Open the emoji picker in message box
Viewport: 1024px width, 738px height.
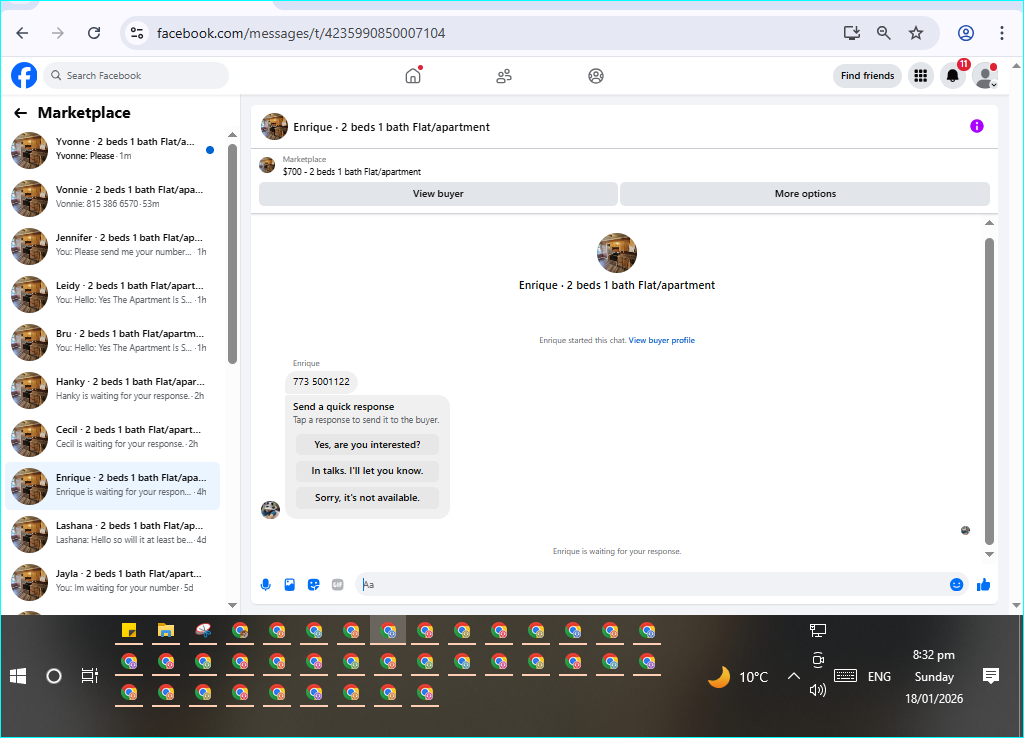[956, 585]
